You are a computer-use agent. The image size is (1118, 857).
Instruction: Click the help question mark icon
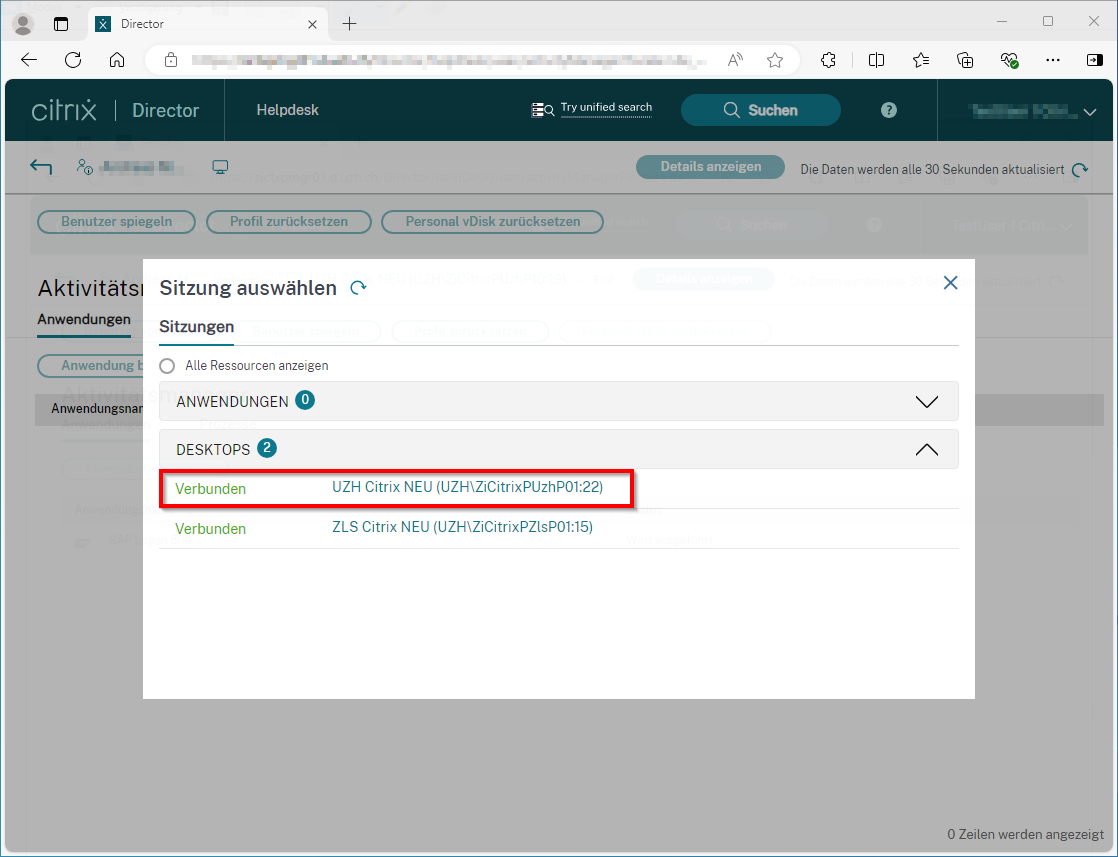pos(888,110)
